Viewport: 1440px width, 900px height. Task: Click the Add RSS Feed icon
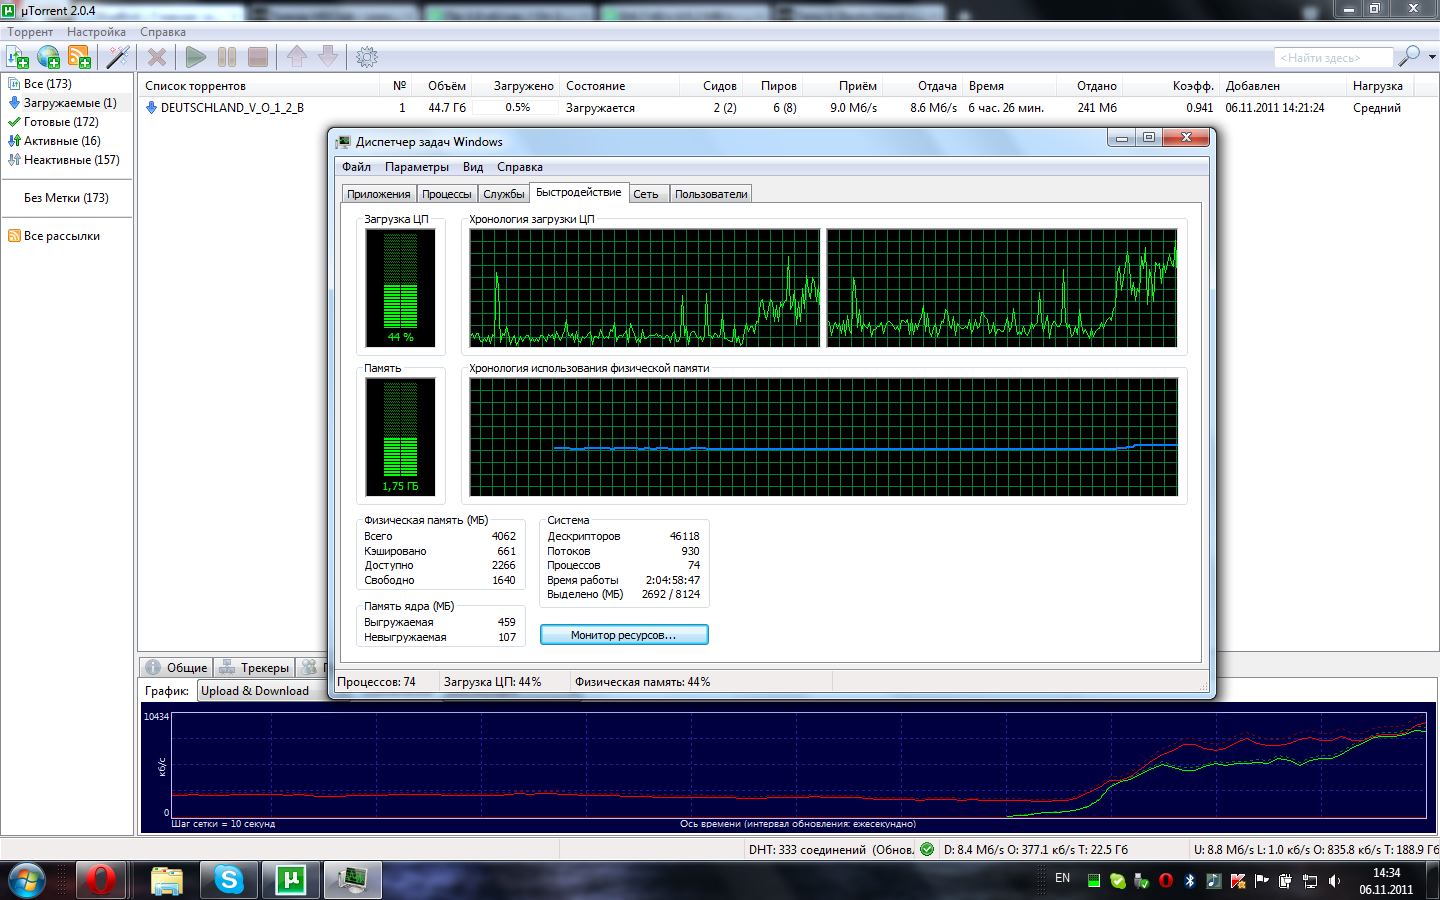click(x=79, y=57)
